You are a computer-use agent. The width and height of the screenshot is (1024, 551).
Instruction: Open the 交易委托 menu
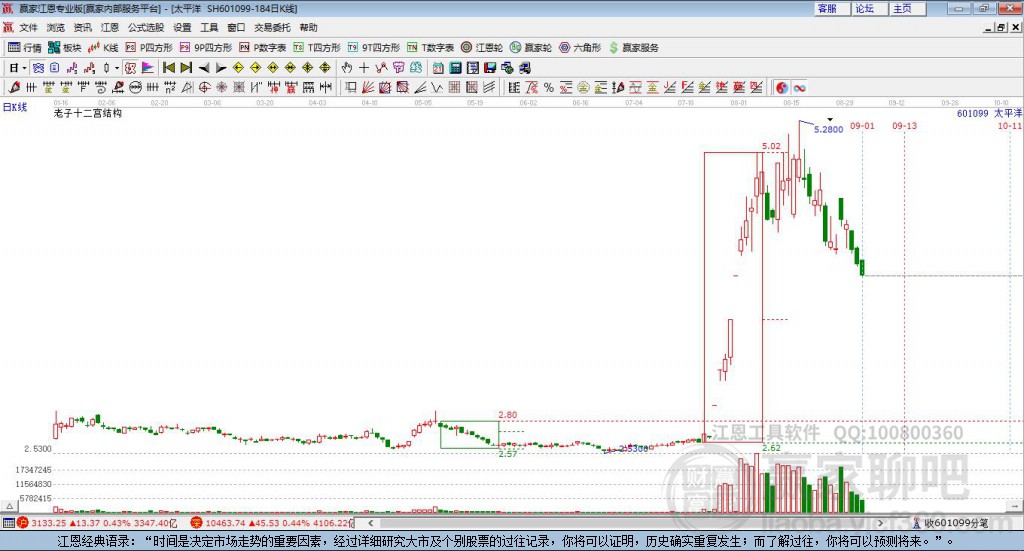tap(272, 27)
